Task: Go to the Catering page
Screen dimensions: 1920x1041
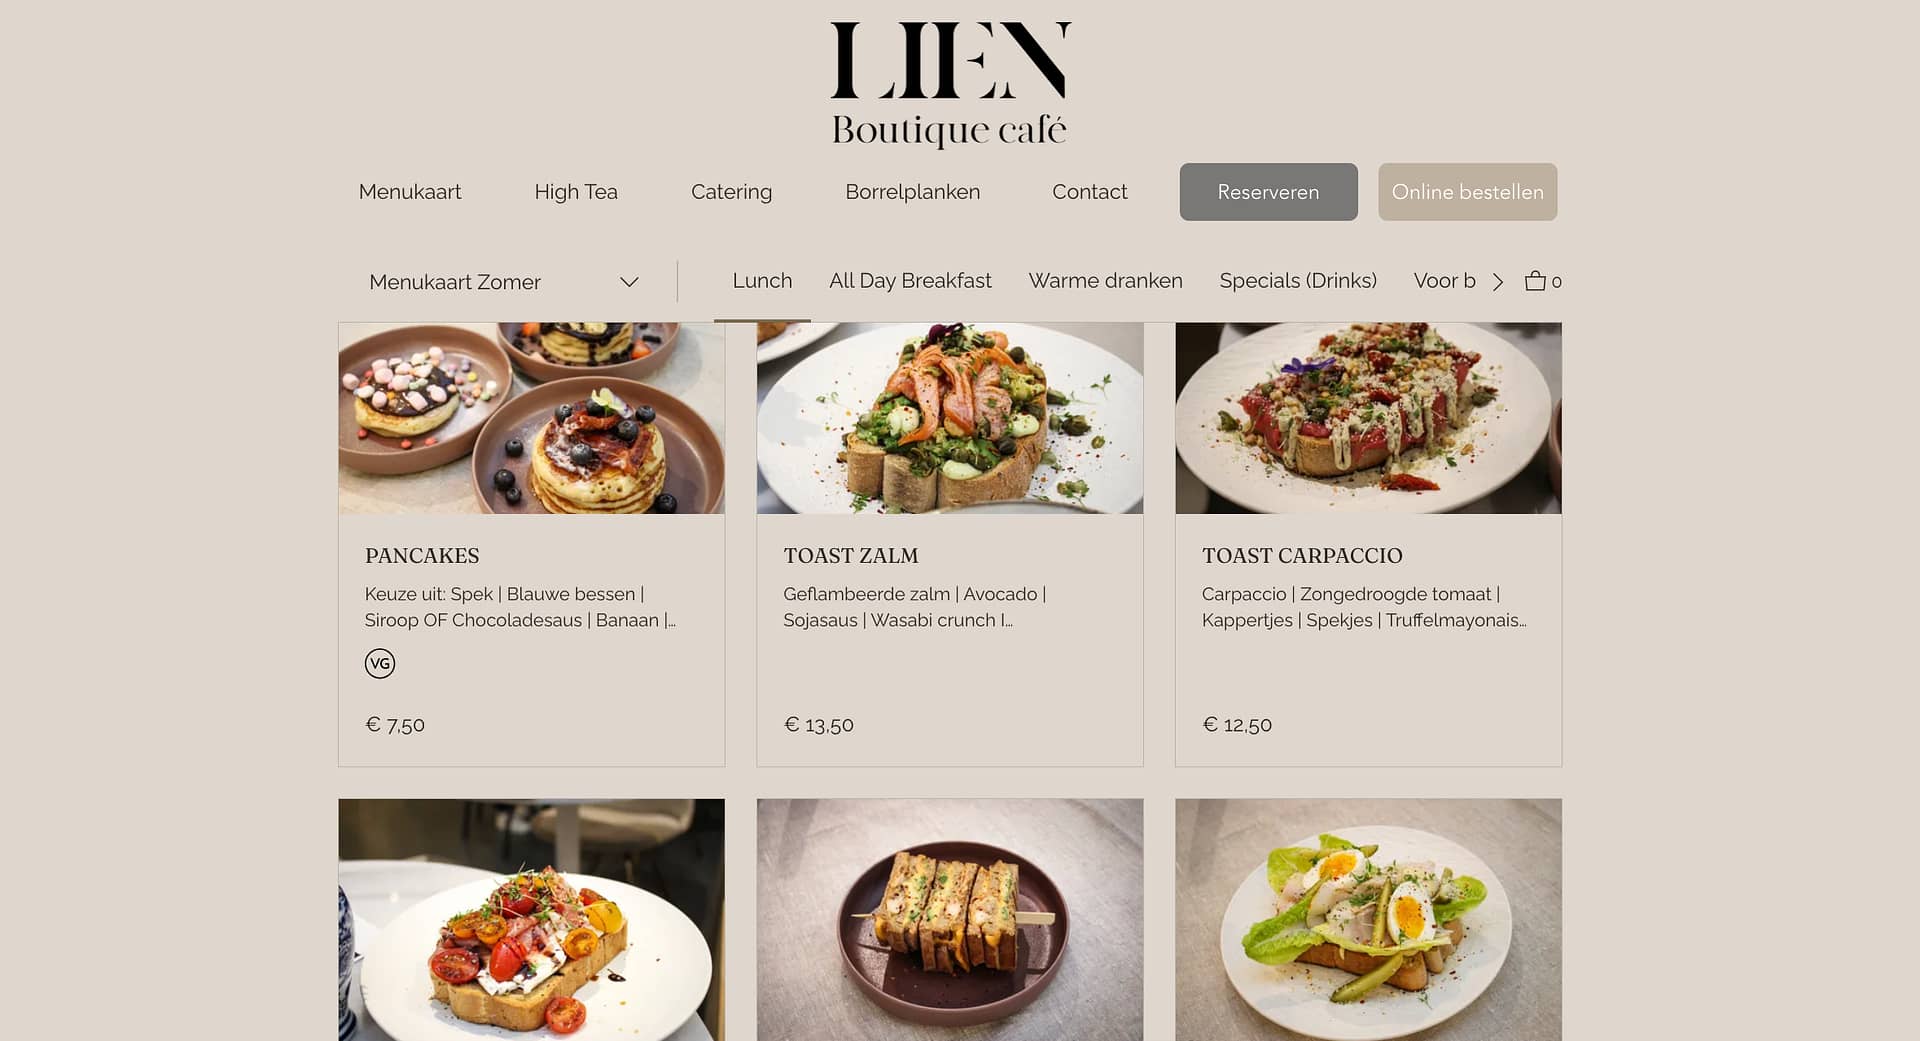Action: coord(731,192)
